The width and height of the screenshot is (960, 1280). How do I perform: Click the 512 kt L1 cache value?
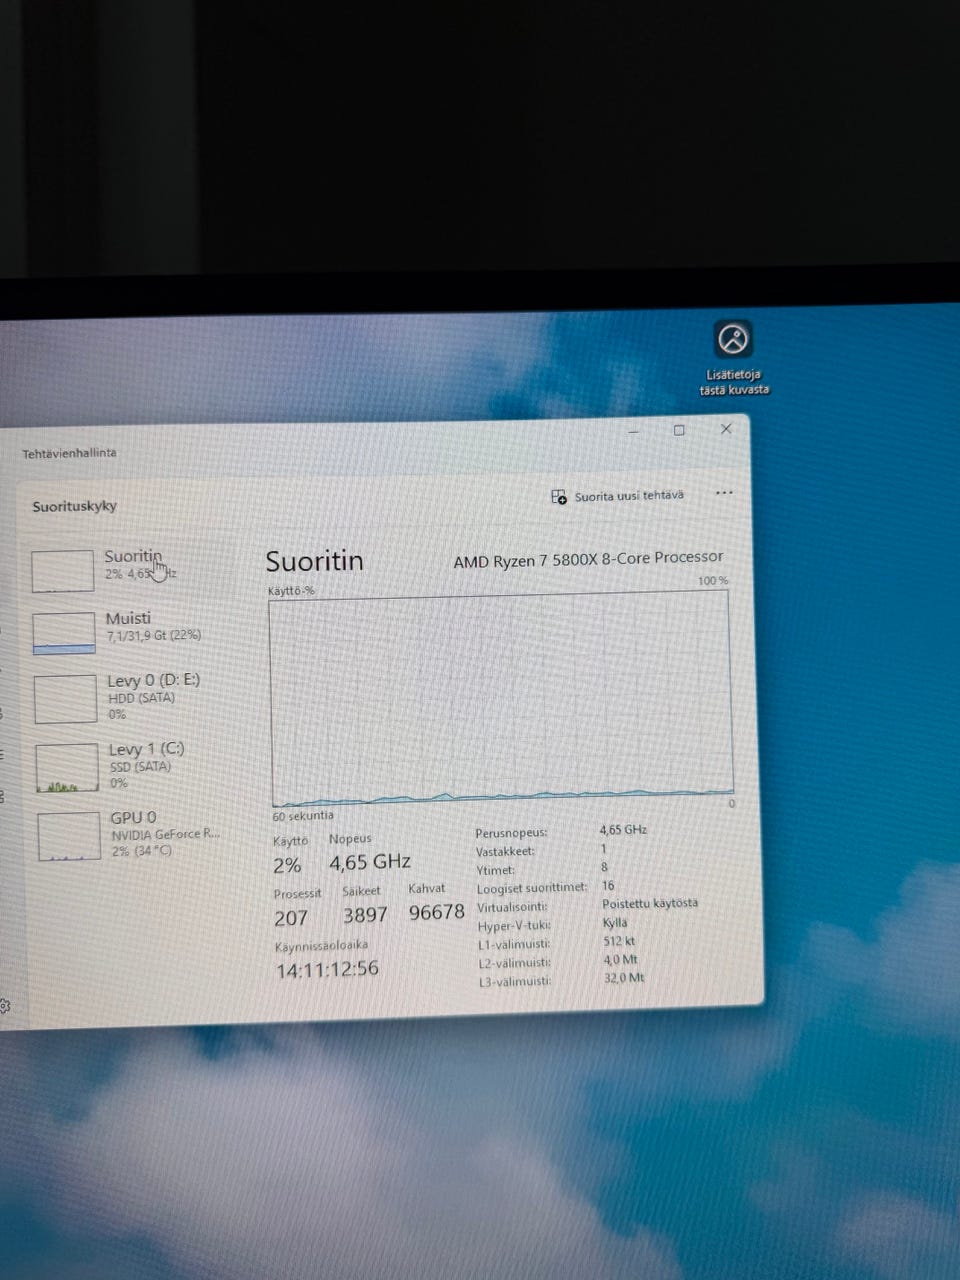point(619,941)
